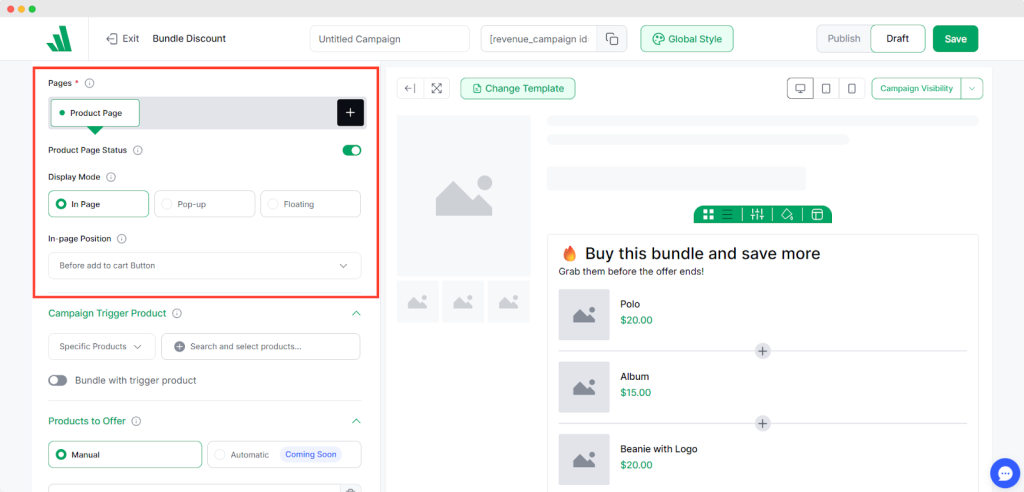
Task: Switch to tablet preview
Action: click(x=826, y=88)
